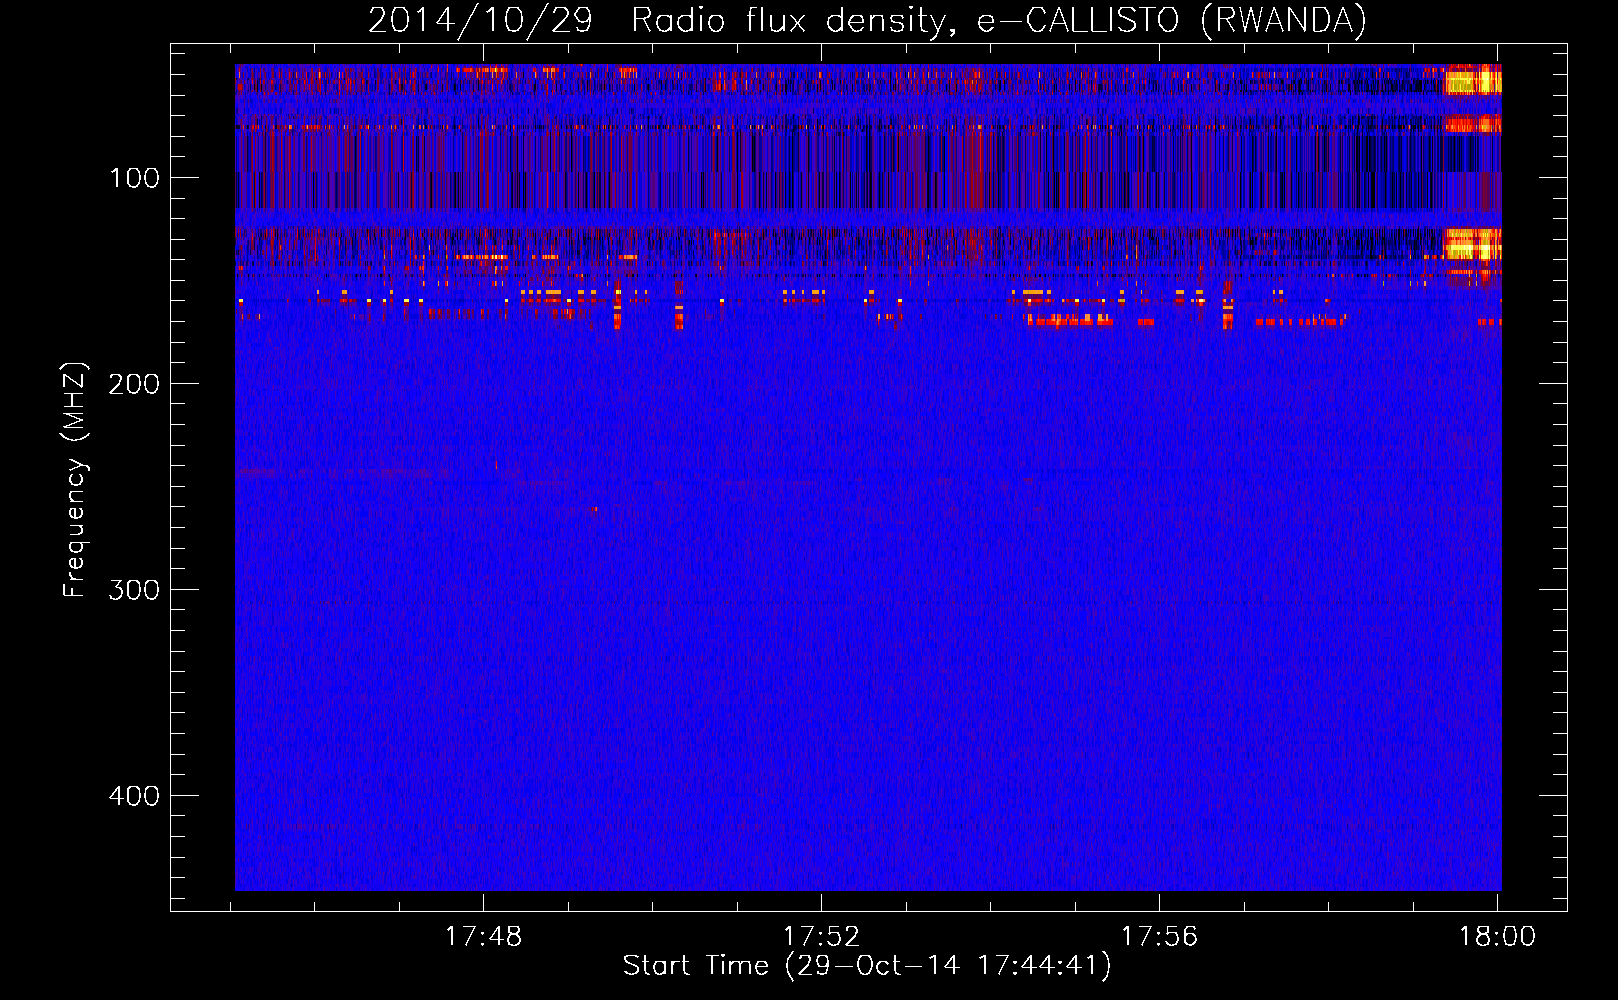
Task: Click the 17:52 time tick label
Action: [821, 936]
